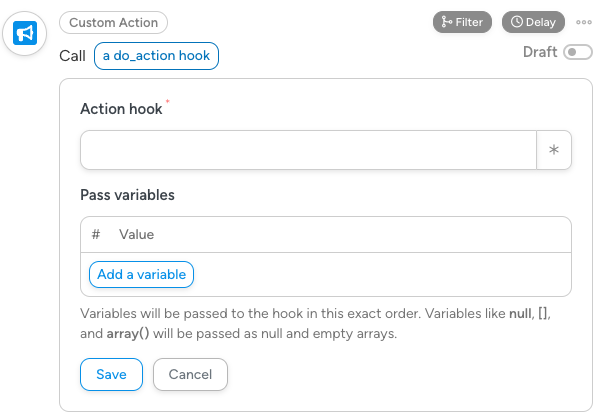603x420 pixels.
Task: Click the blue megaphone action icon
Action: 25,35
